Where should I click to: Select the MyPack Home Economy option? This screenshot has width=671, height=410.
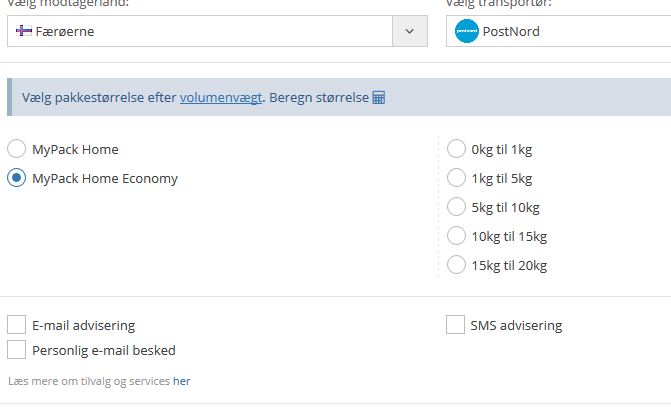coord(17,178)
